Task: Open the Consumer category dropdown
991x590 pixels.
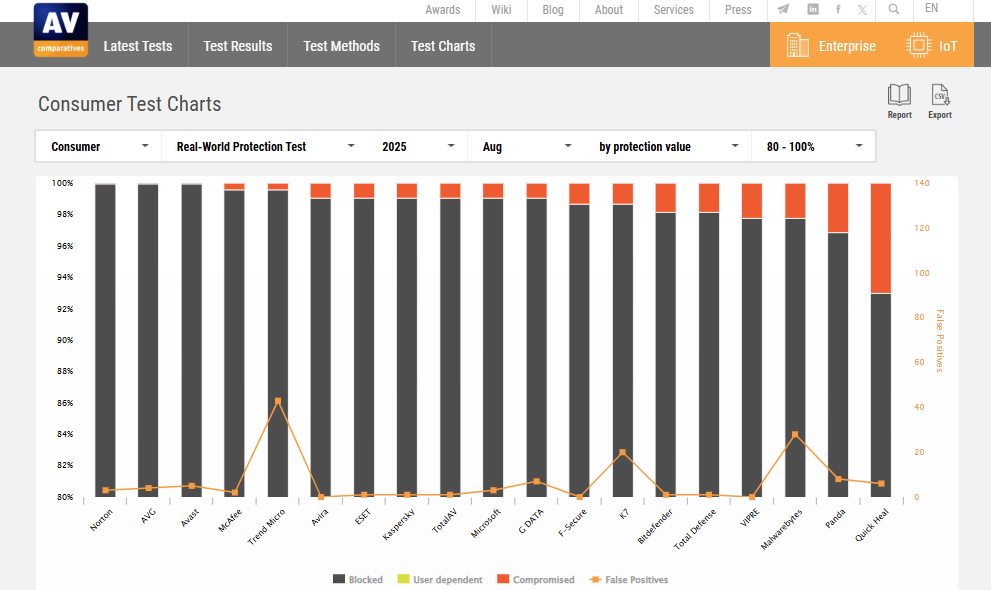Action: pos(99,147)
